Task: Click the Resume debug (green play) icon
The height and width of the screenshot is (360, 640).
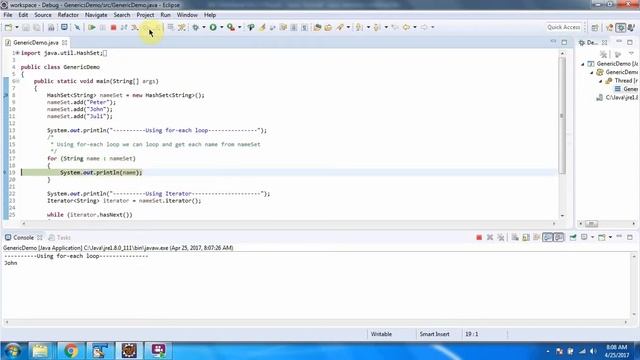Action: [x=92, y=27]
